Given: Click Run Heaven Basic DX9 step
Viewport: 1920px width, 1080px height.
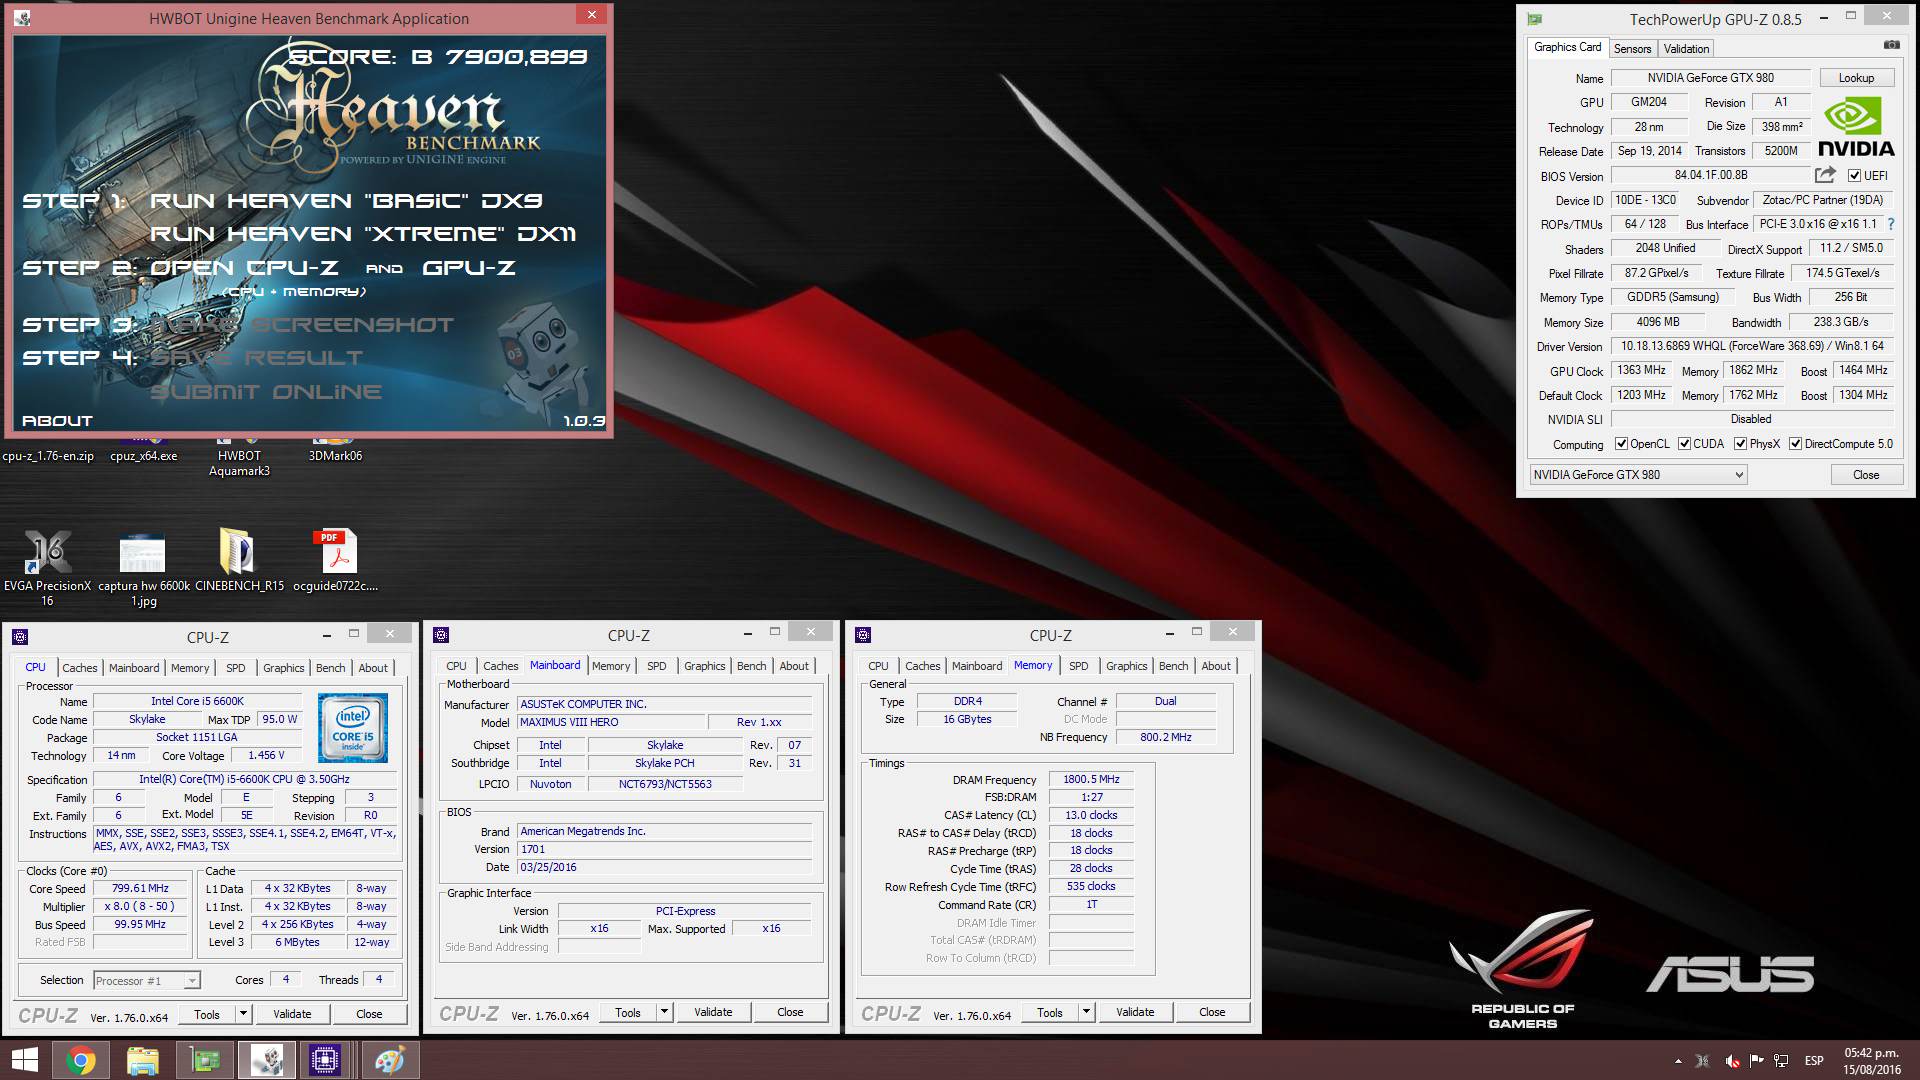Looking at the screenshot, I should (x=346, y=201).
